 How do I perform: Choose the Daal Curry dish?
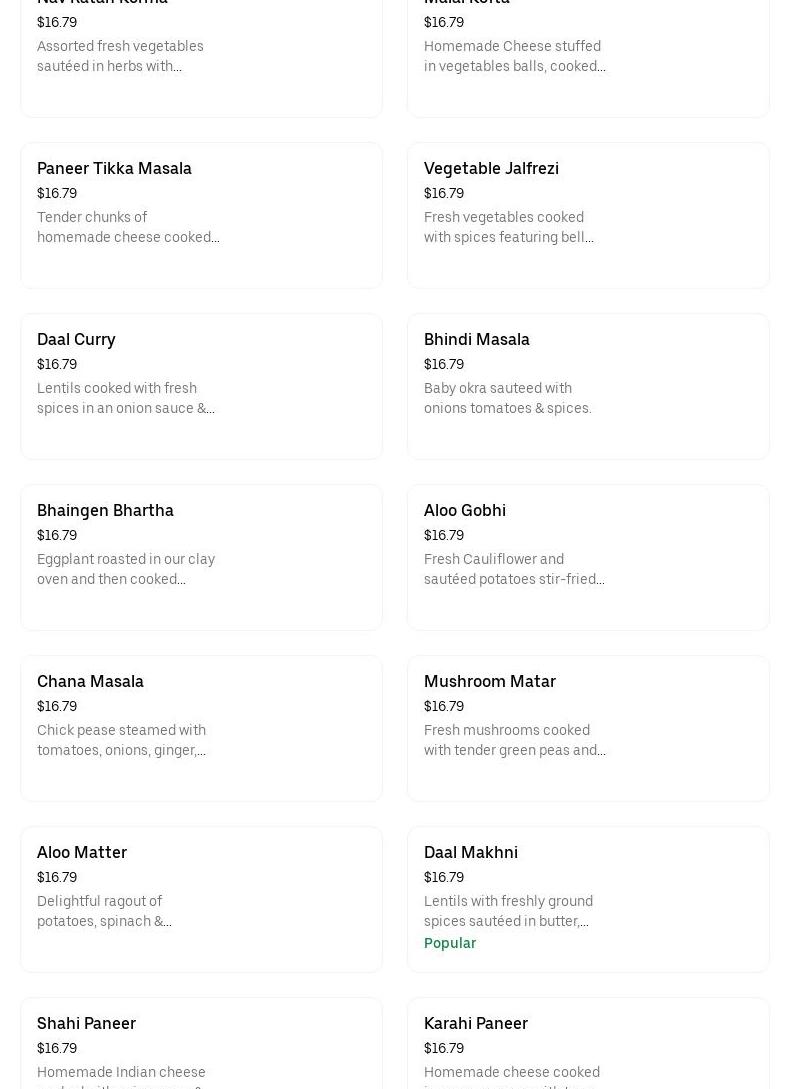tap(76, 339)
